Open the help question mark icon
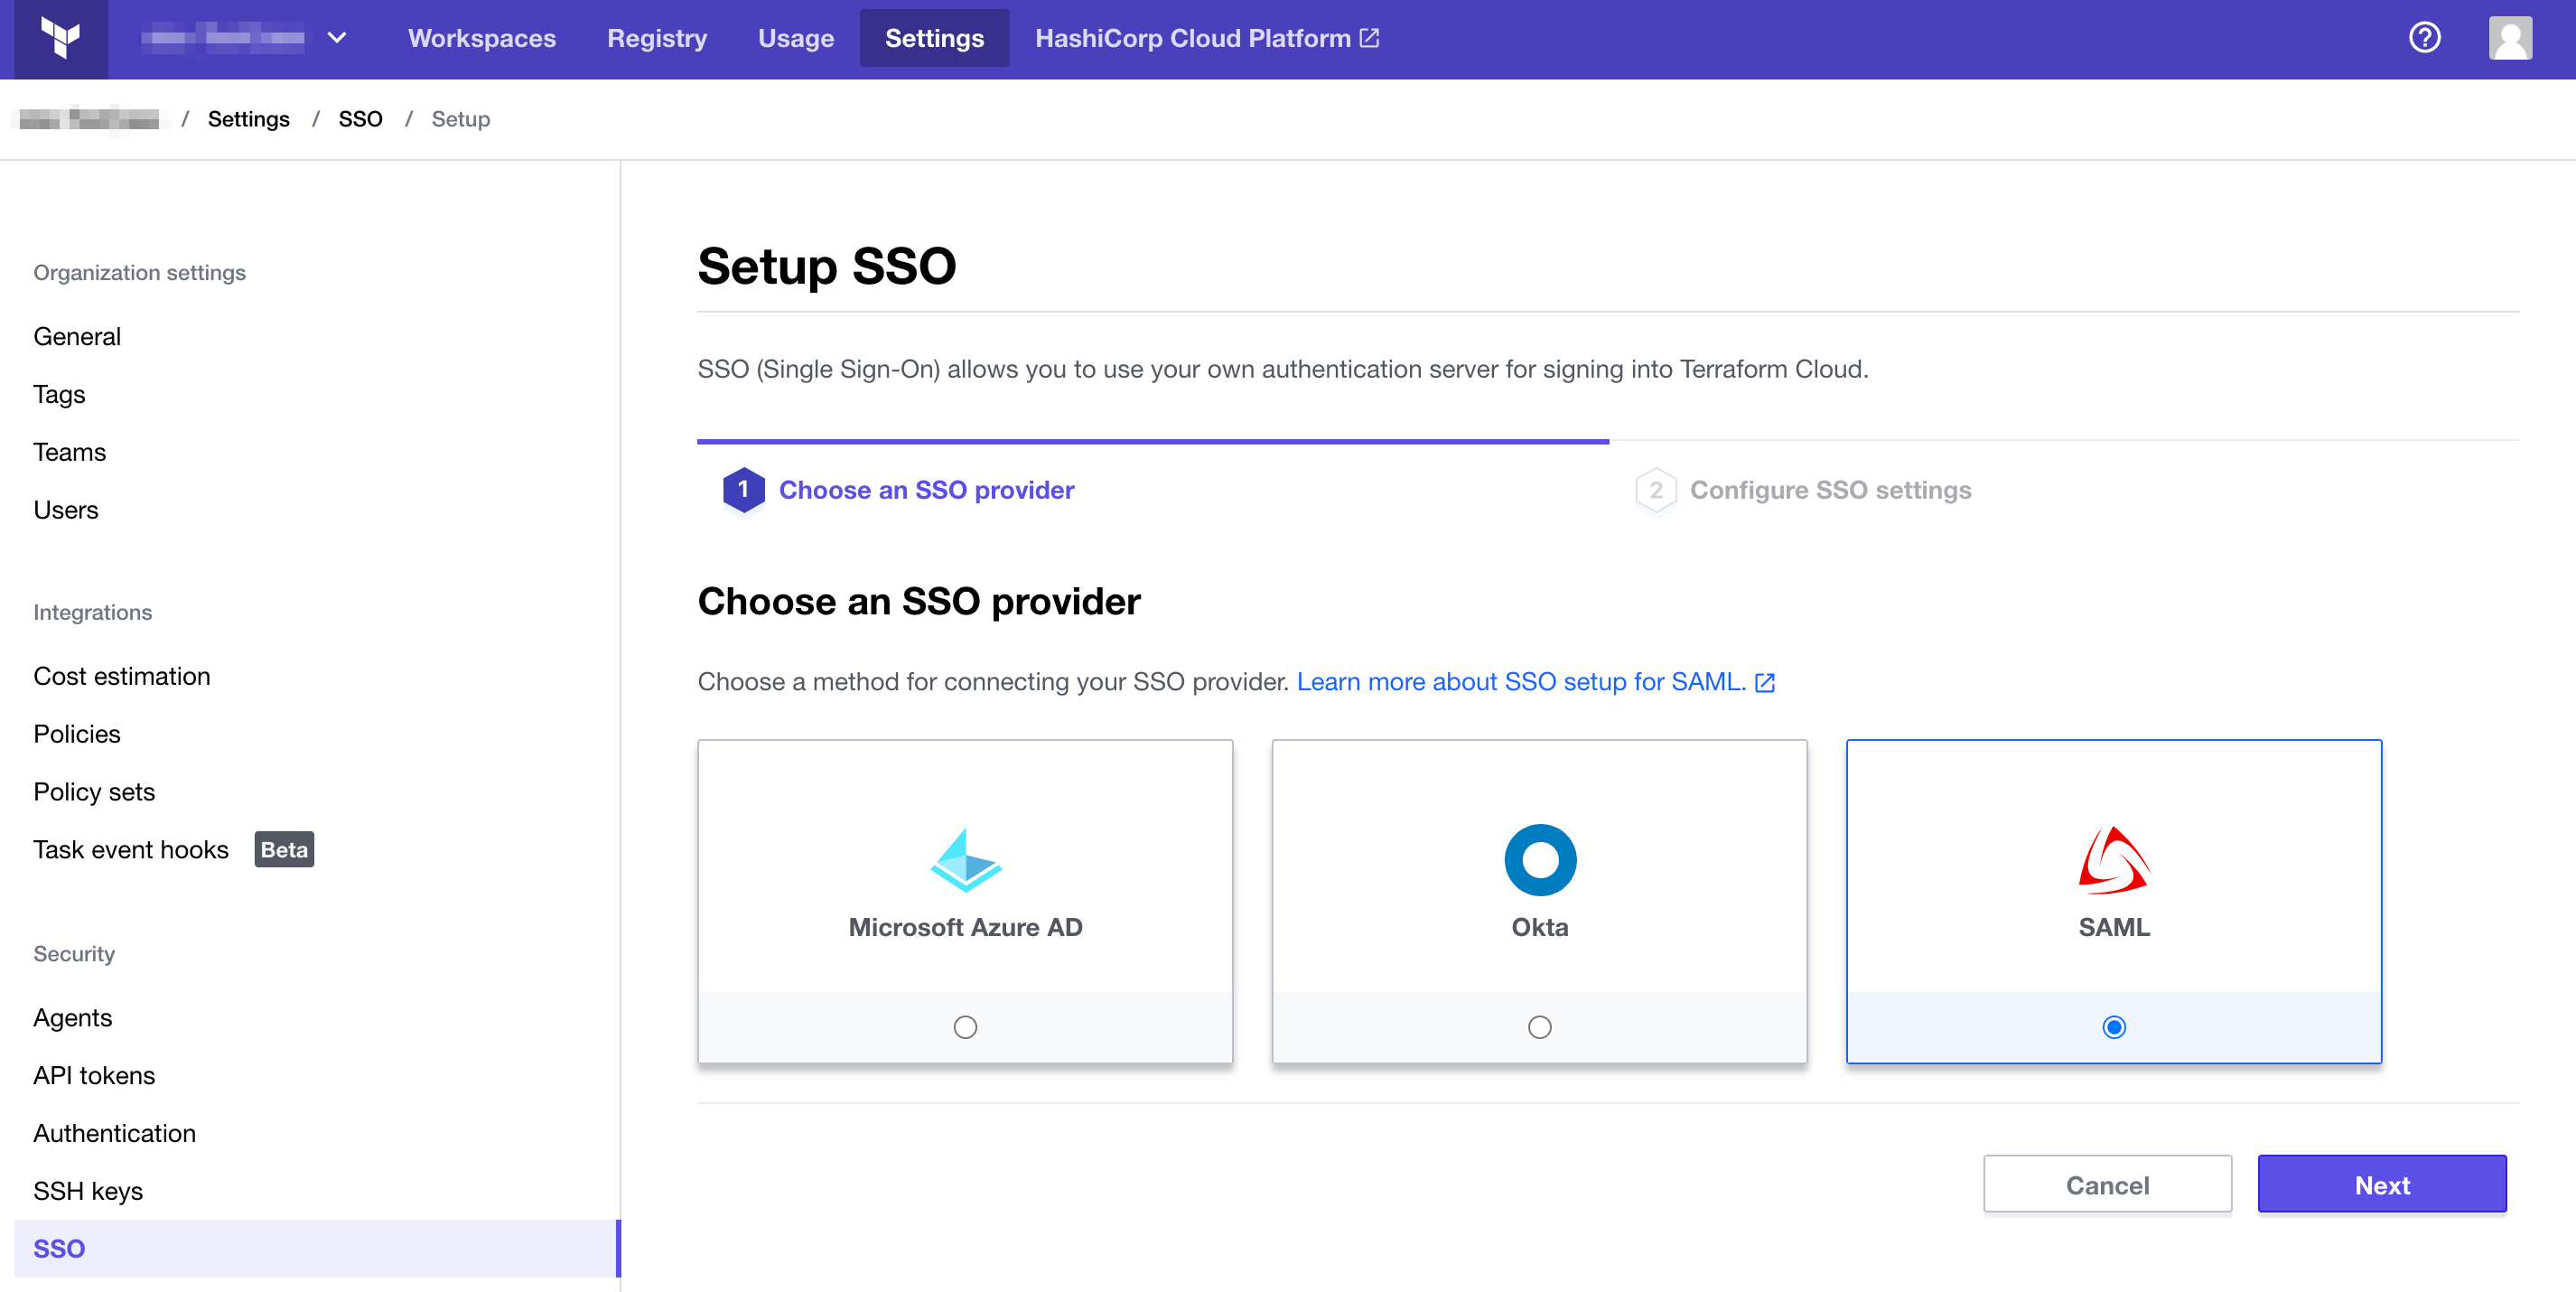 coord(2424,38)
